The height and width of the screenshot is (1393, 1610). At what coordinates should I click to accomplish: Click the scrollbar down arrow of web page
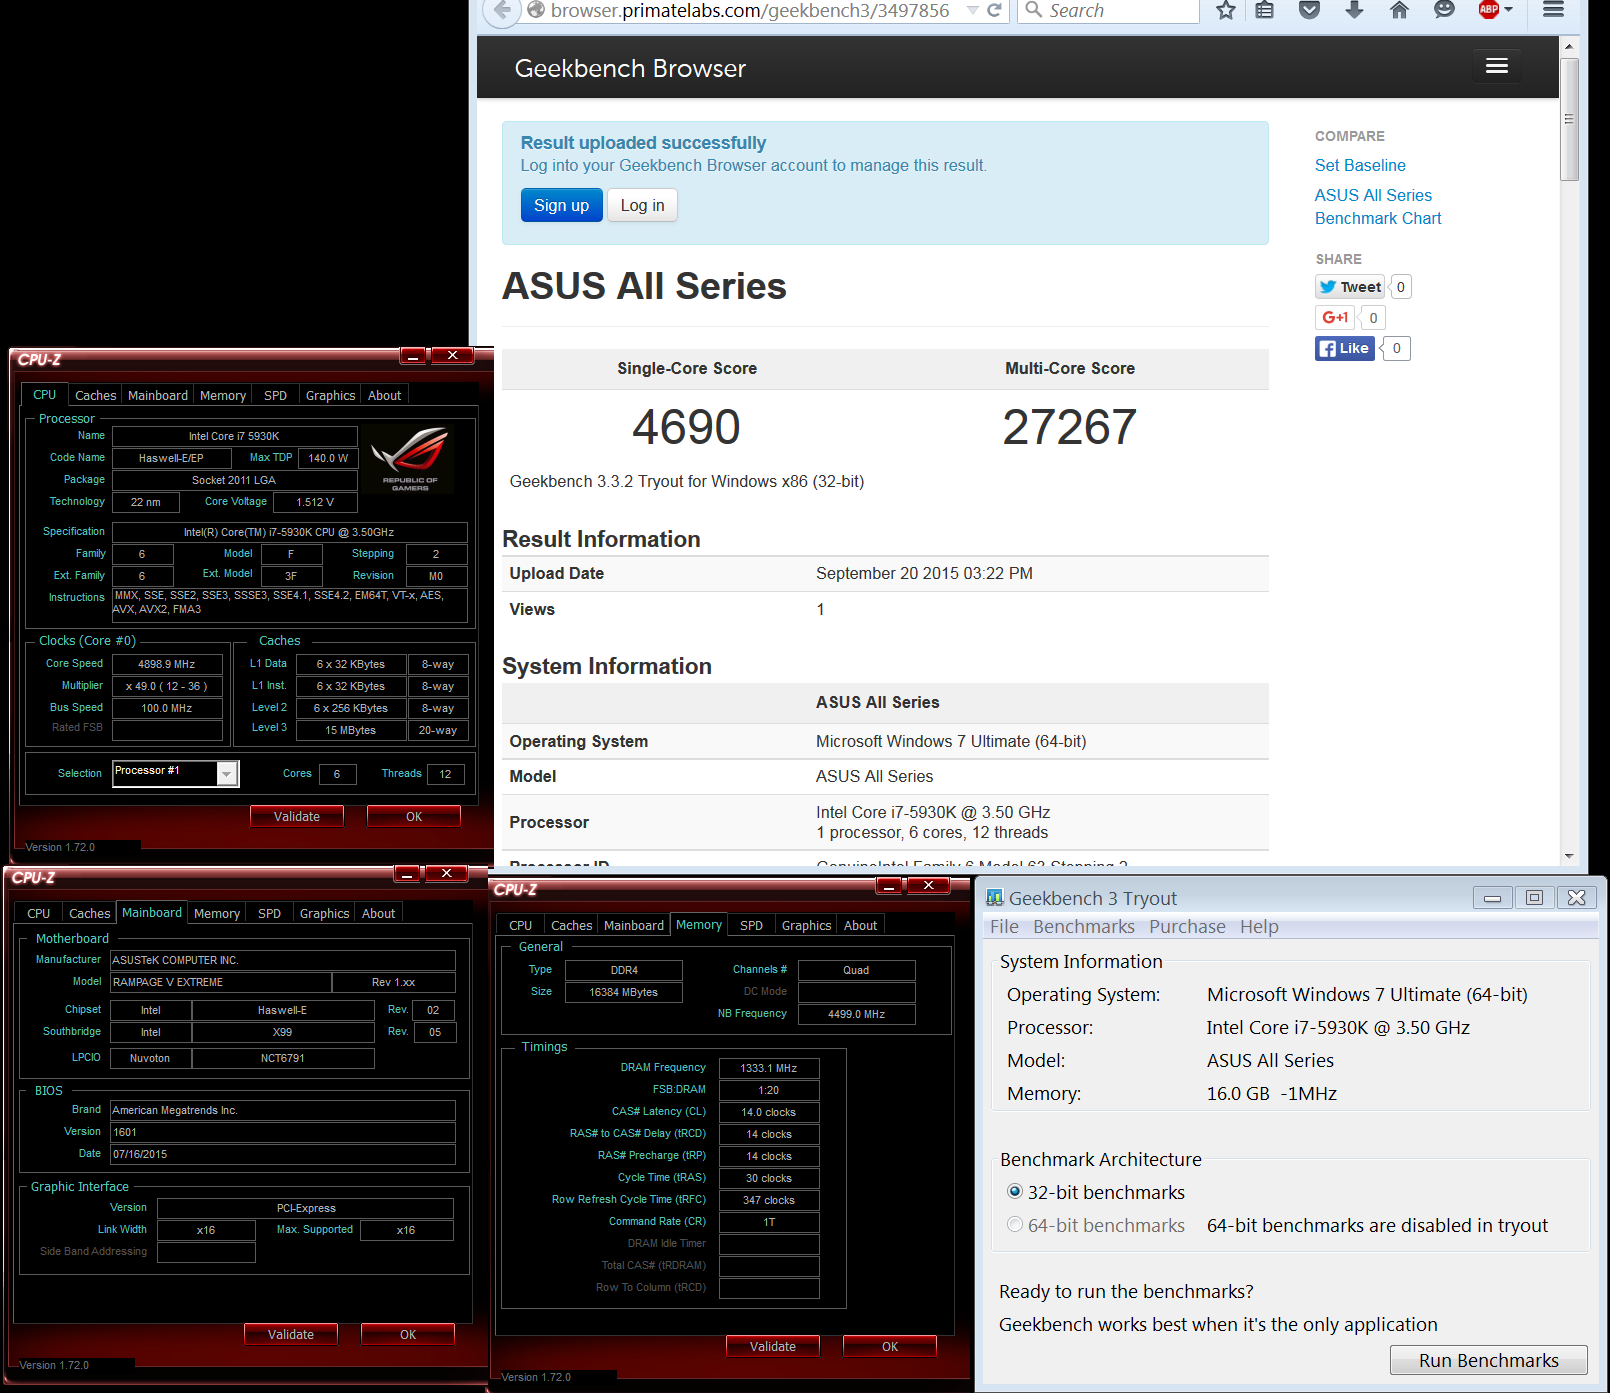click(x=1569, y=856)
